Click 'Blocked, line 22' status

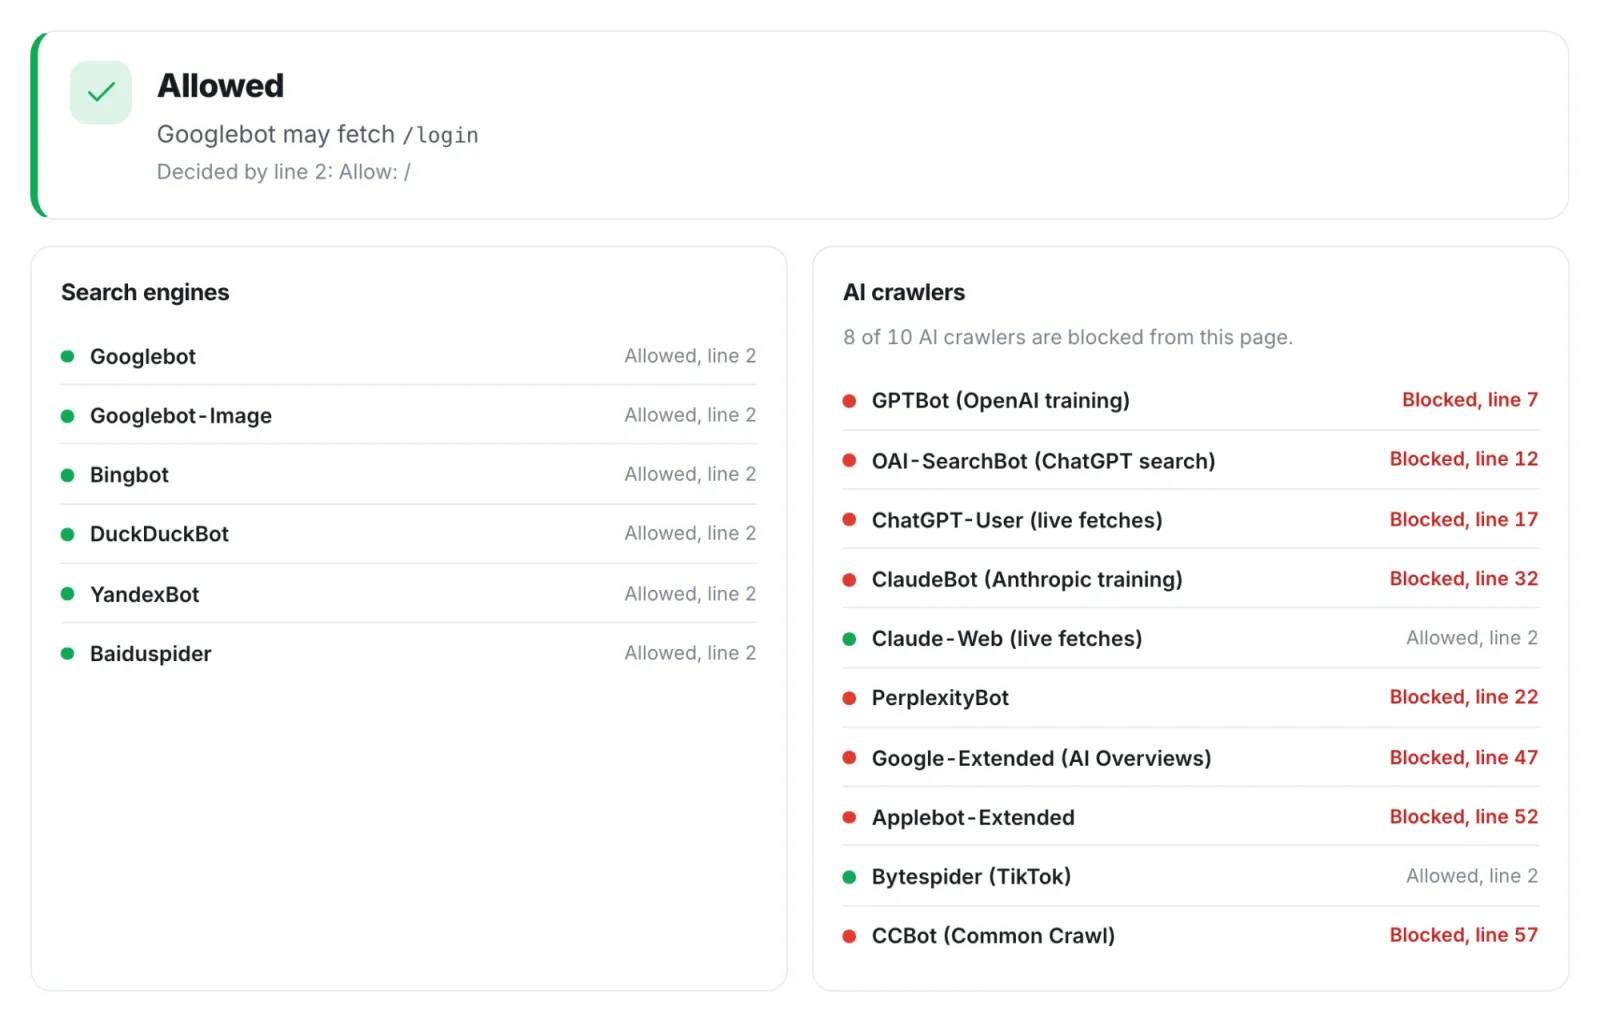(x=1464, y=697)
